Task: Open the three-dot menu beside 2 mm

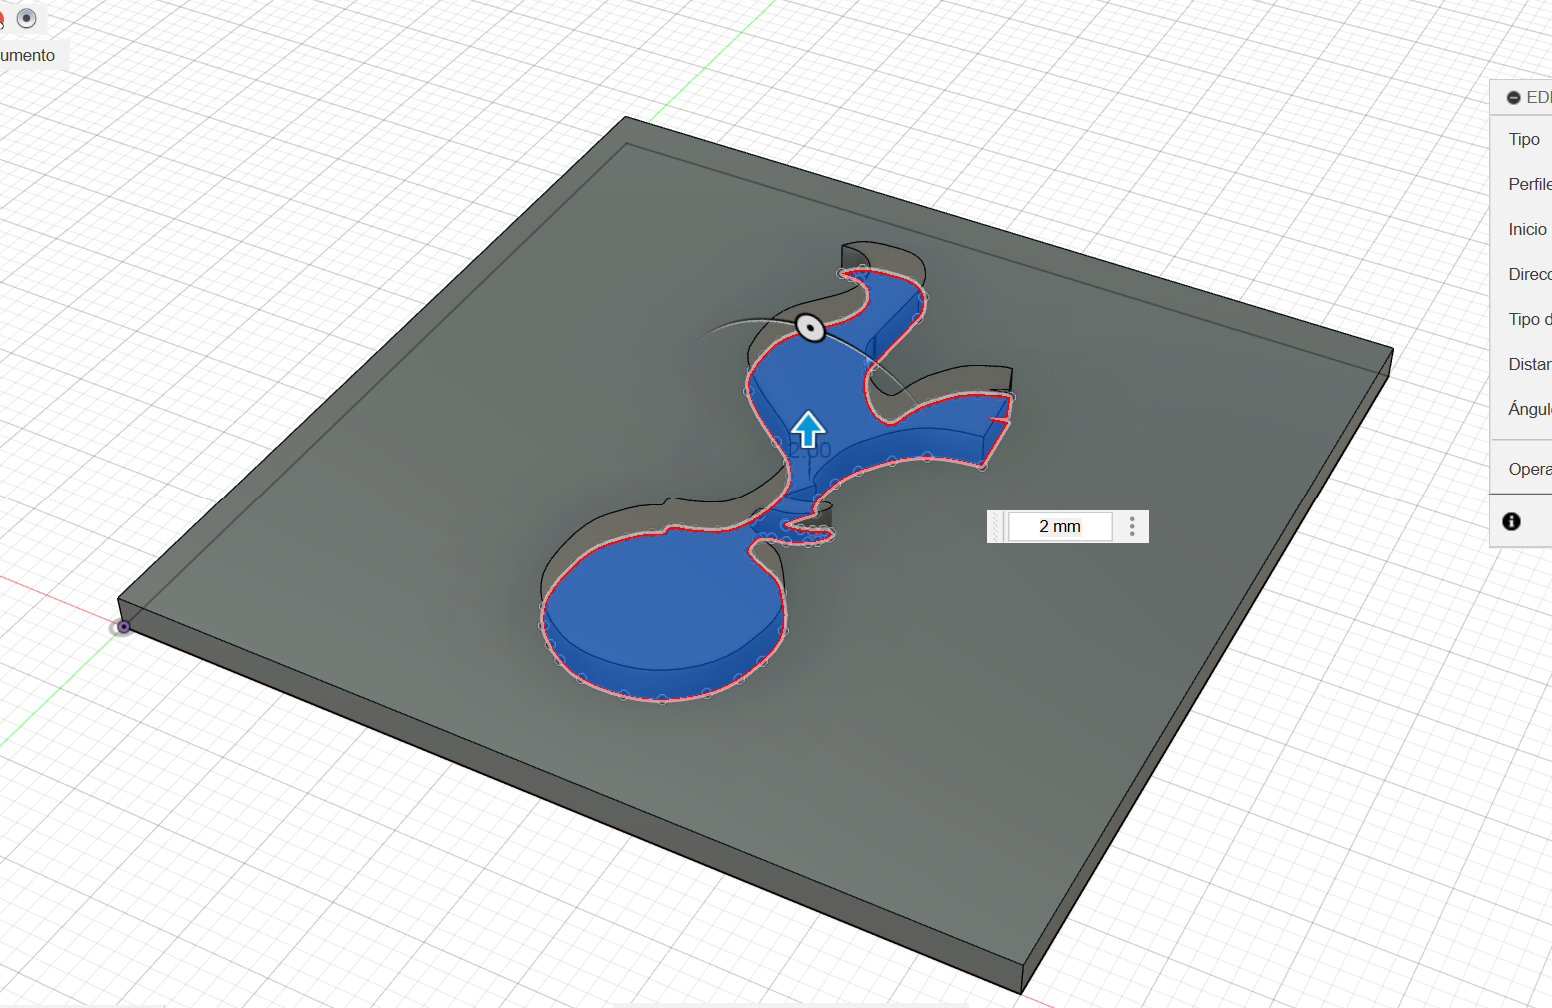Action: pos(1132,526)
